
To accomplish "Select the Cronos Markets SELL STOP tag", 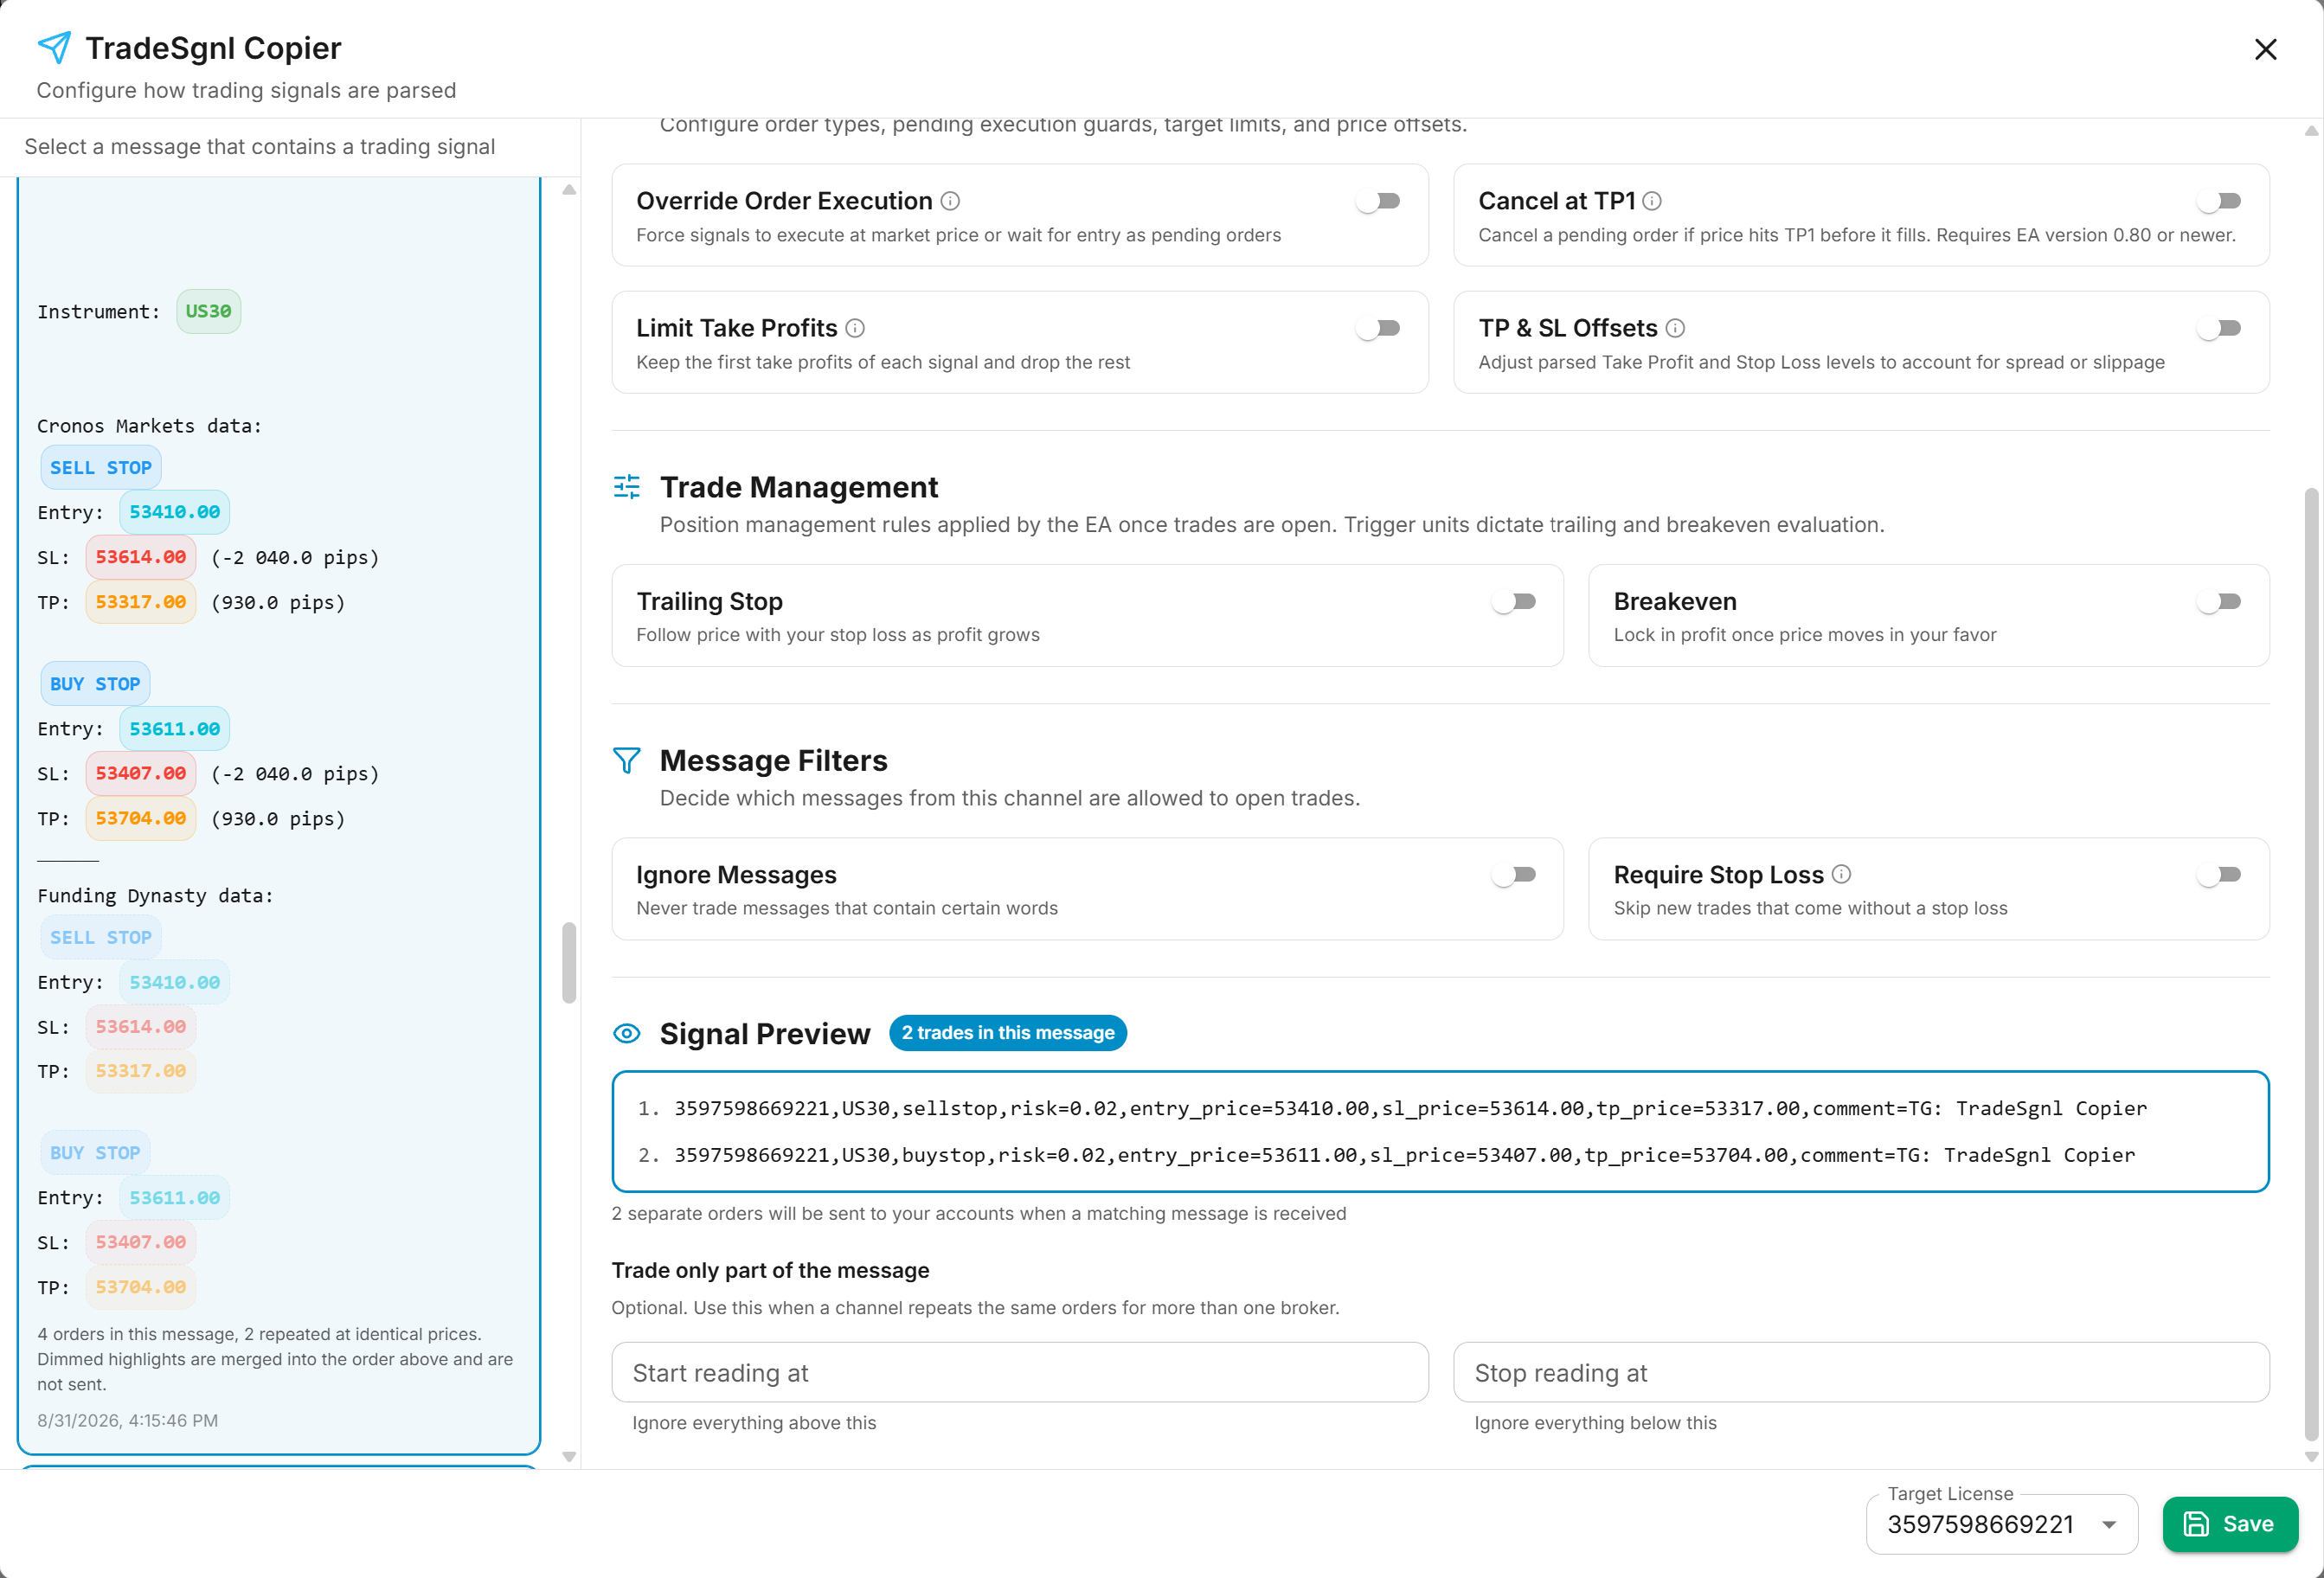I will coord(101,467).
